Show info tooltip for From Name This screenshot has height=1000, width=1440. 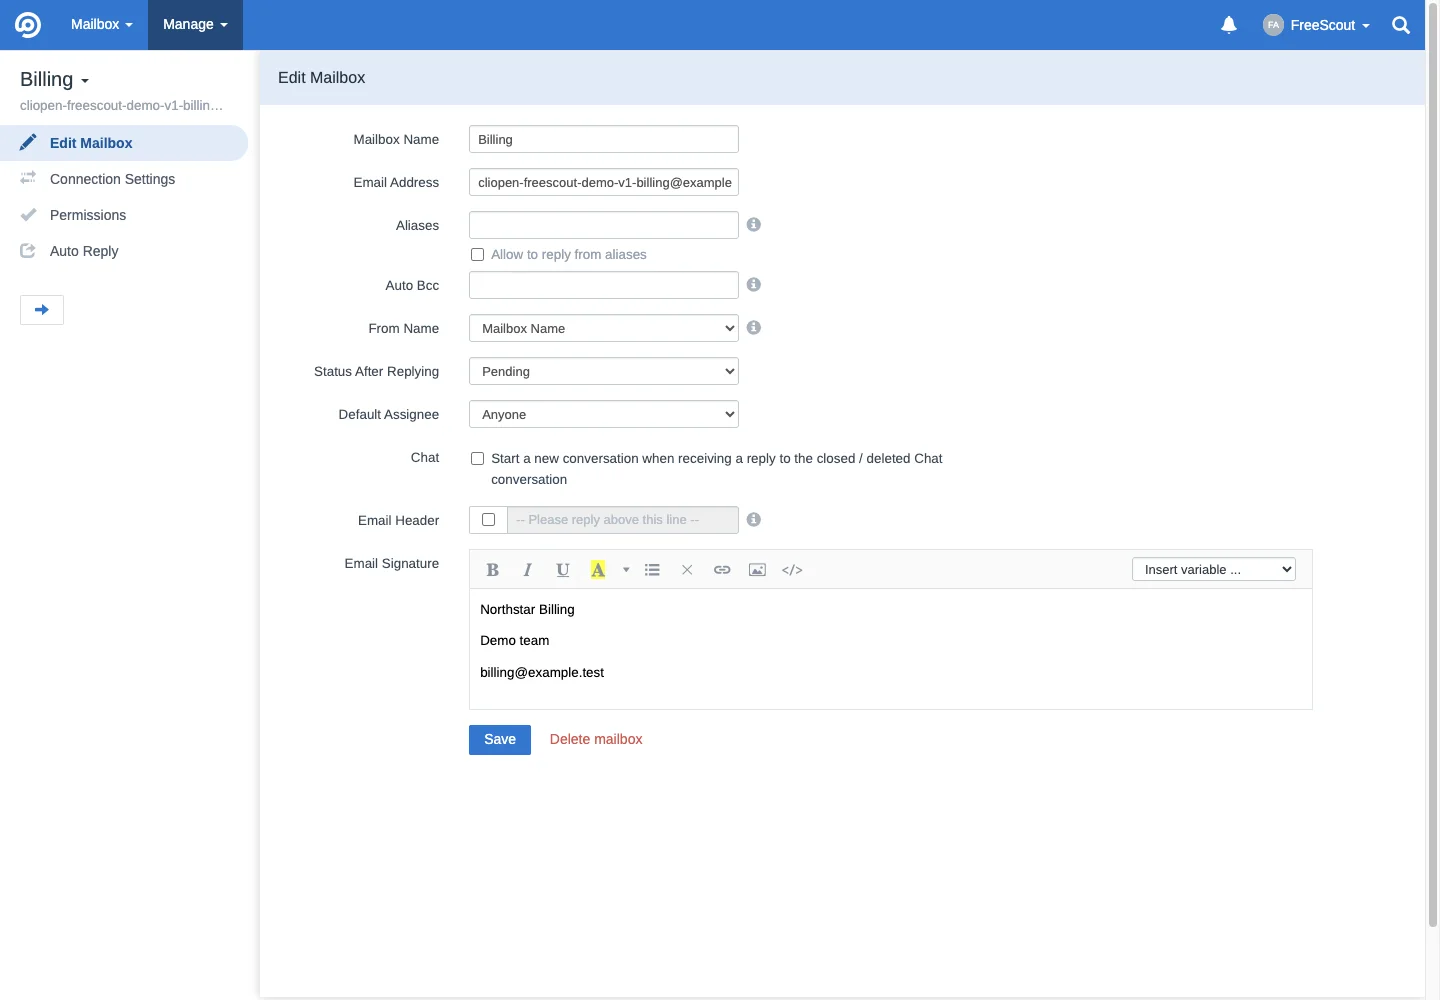(754, 328)
